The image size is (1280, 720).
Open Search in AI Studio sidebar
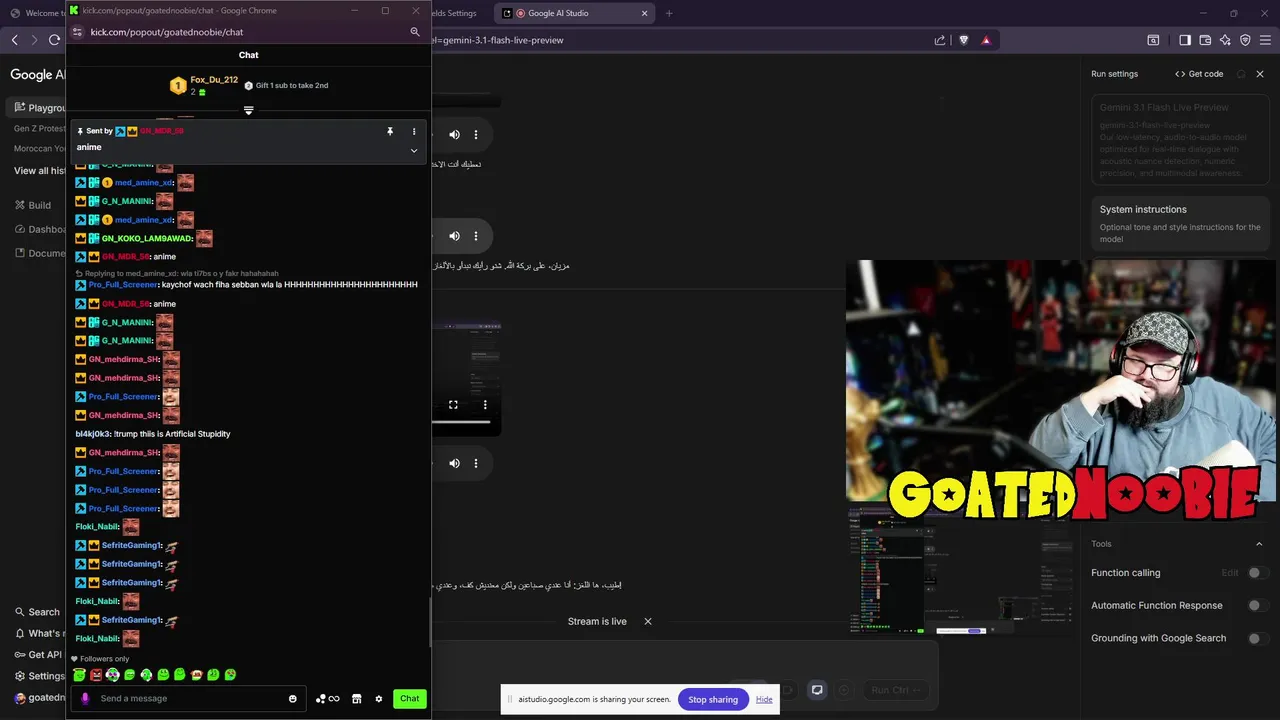coord(37,612)
